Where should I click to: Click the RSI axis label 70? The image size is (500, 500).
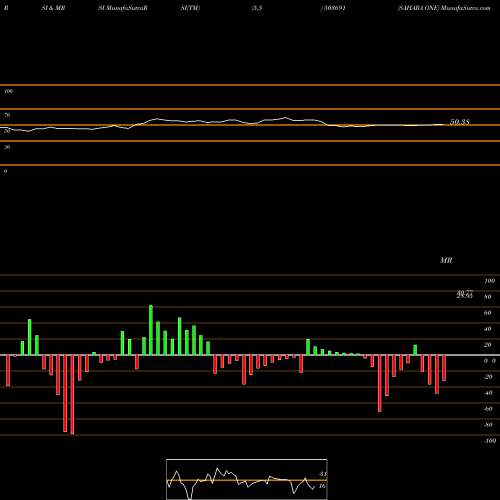tap(7, 115)
